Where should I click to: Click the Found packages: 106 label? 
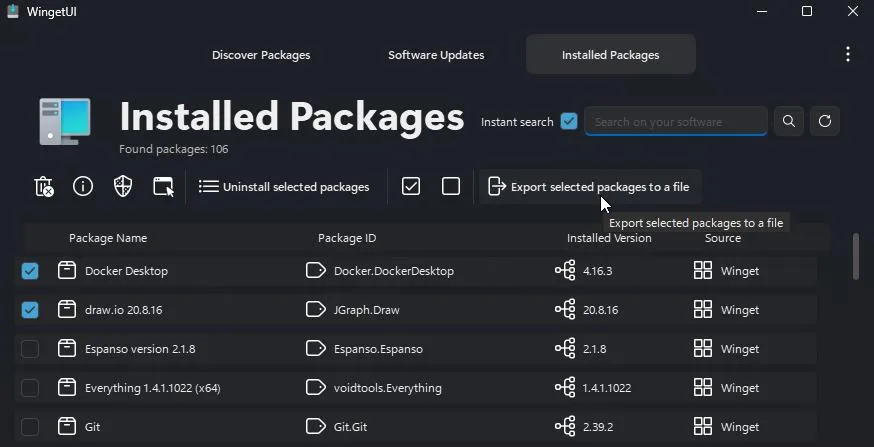coord(174,149)
